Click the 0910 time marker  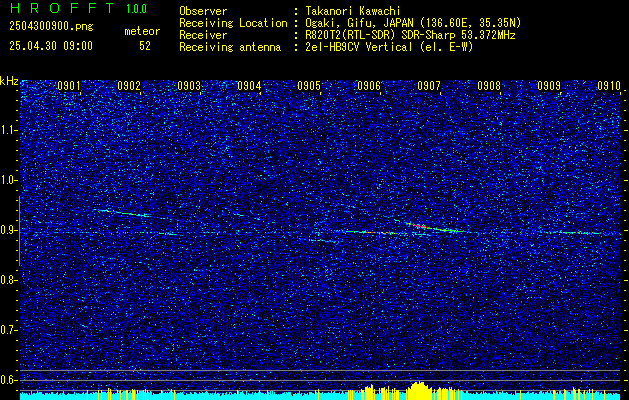(609, 86)
